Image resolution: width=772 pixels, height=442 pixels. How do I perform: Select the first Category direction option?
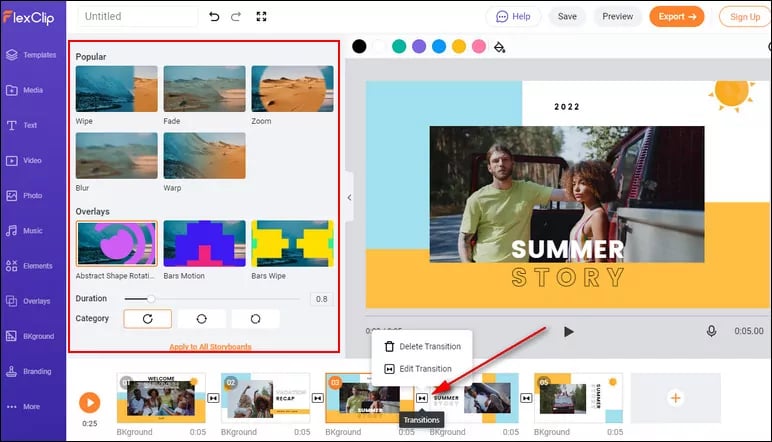pyautogui.click(x=148, y=319)
